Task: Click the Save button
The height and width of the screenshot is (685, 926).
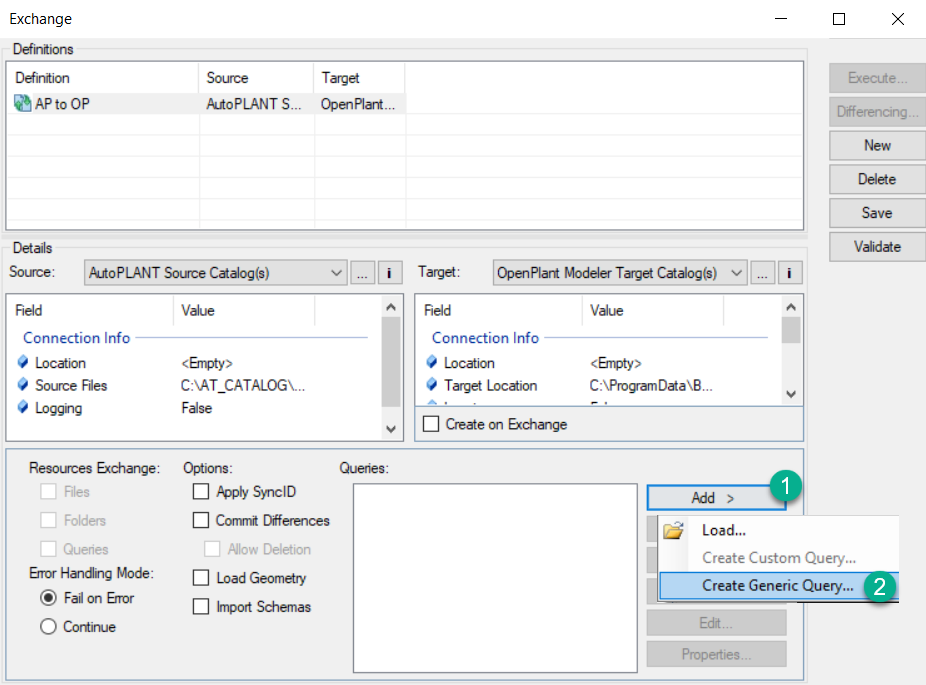Action: coord(877,213)
